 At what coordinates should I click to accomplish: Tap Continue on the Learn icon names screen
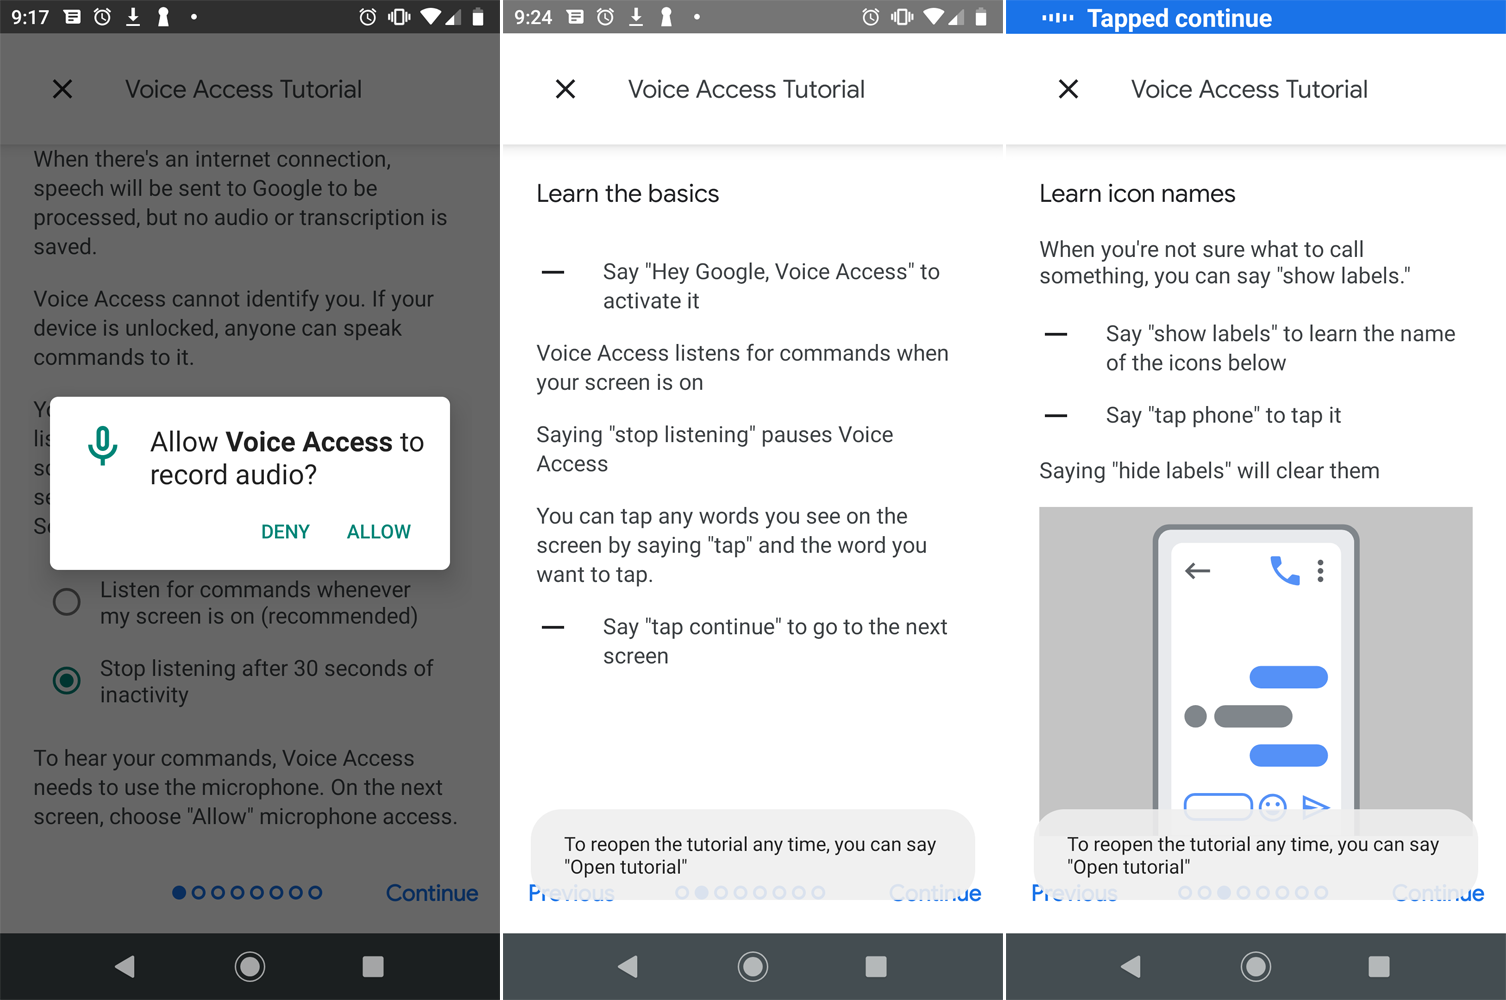tap(1438, 893)
